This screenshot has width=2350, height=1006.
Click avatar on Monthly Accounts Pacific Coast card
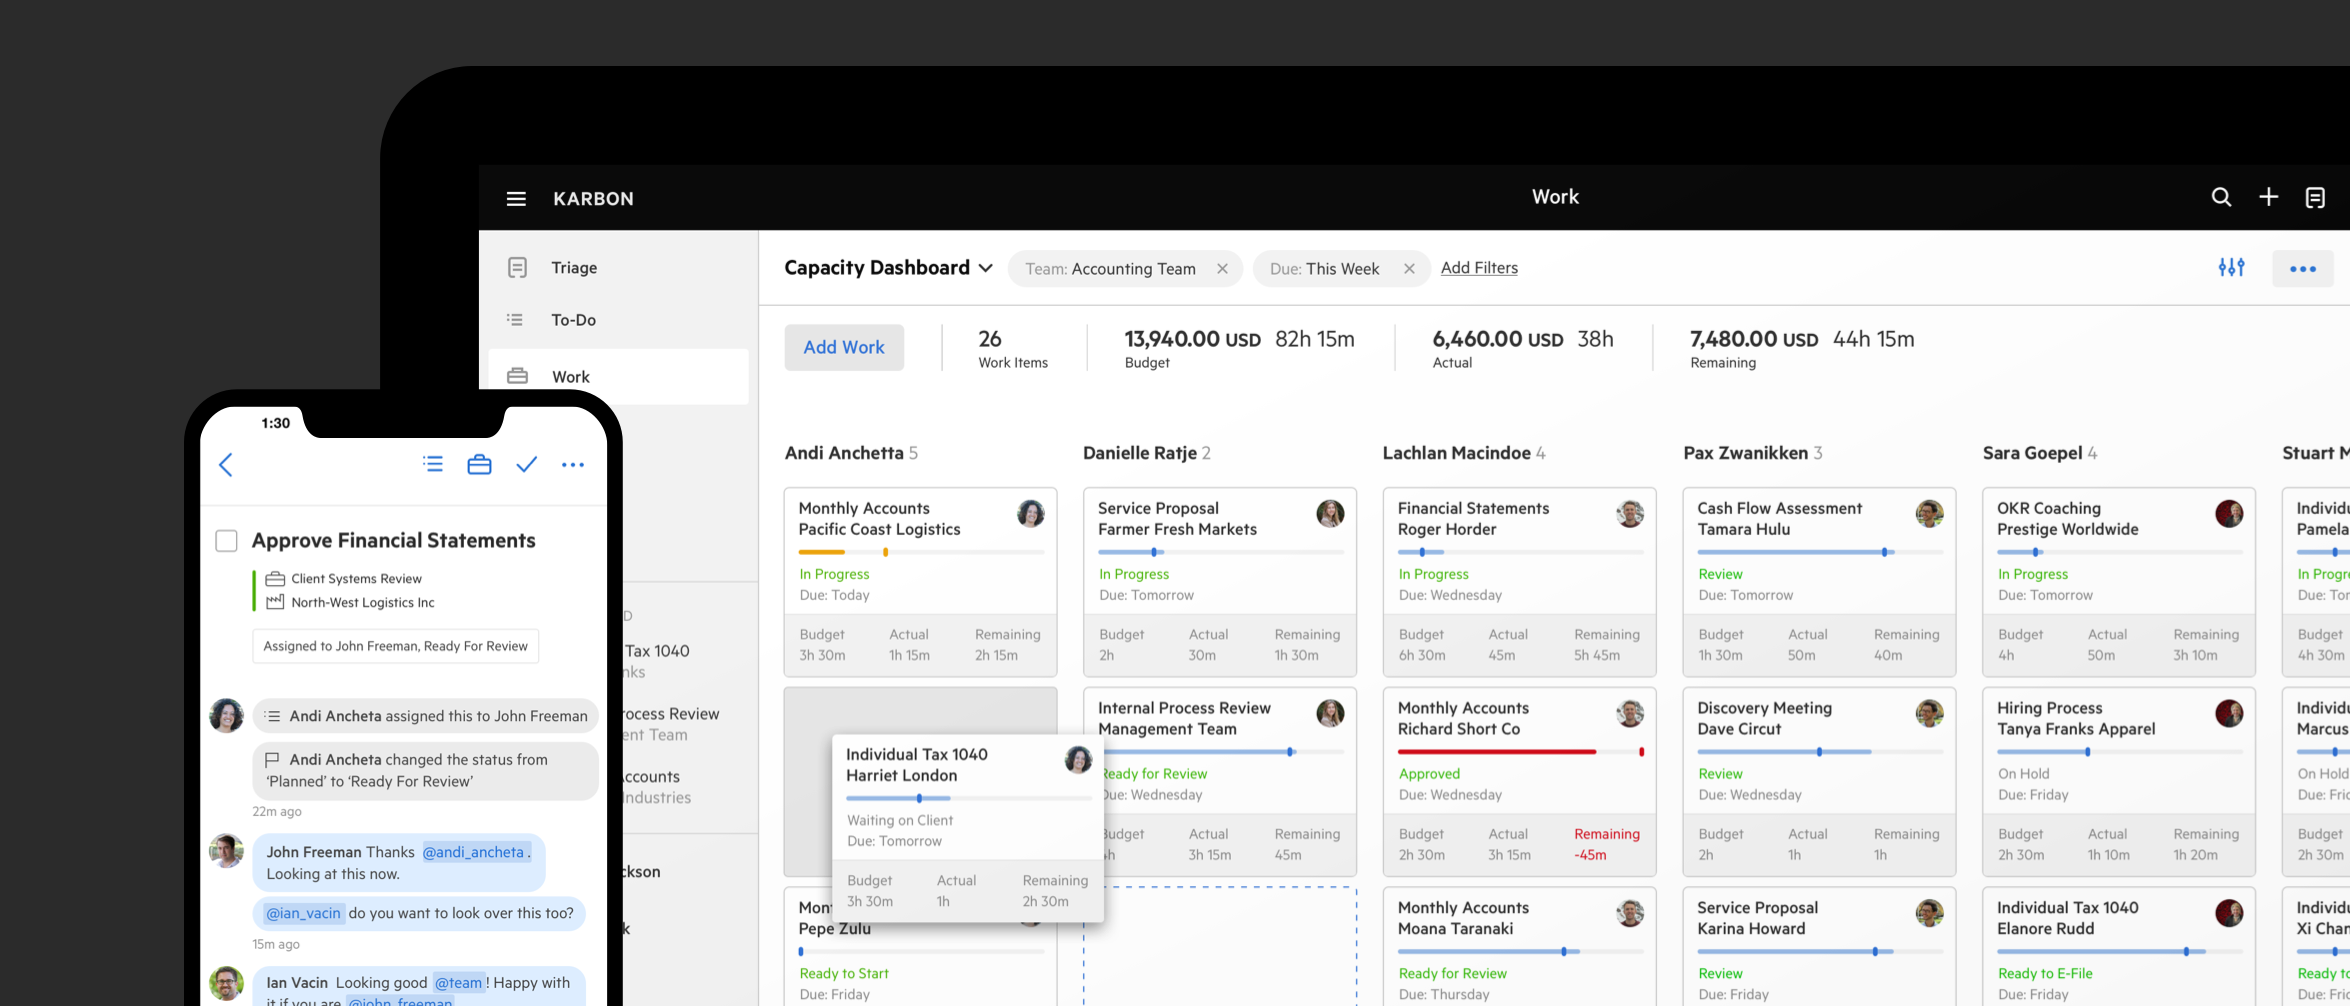1030,514
